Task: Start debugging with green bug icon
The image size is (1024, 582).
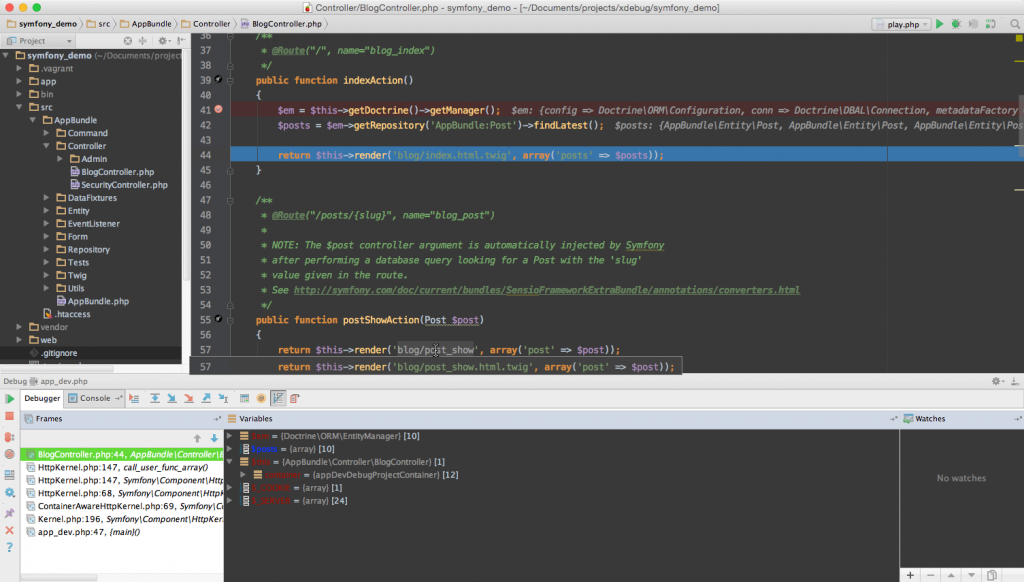Action: click(956, 24)
